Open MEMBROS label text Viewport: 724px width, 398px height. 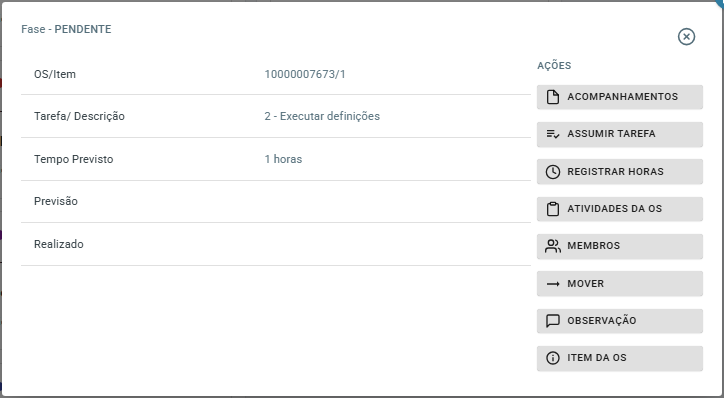click(x=593, y=245)
